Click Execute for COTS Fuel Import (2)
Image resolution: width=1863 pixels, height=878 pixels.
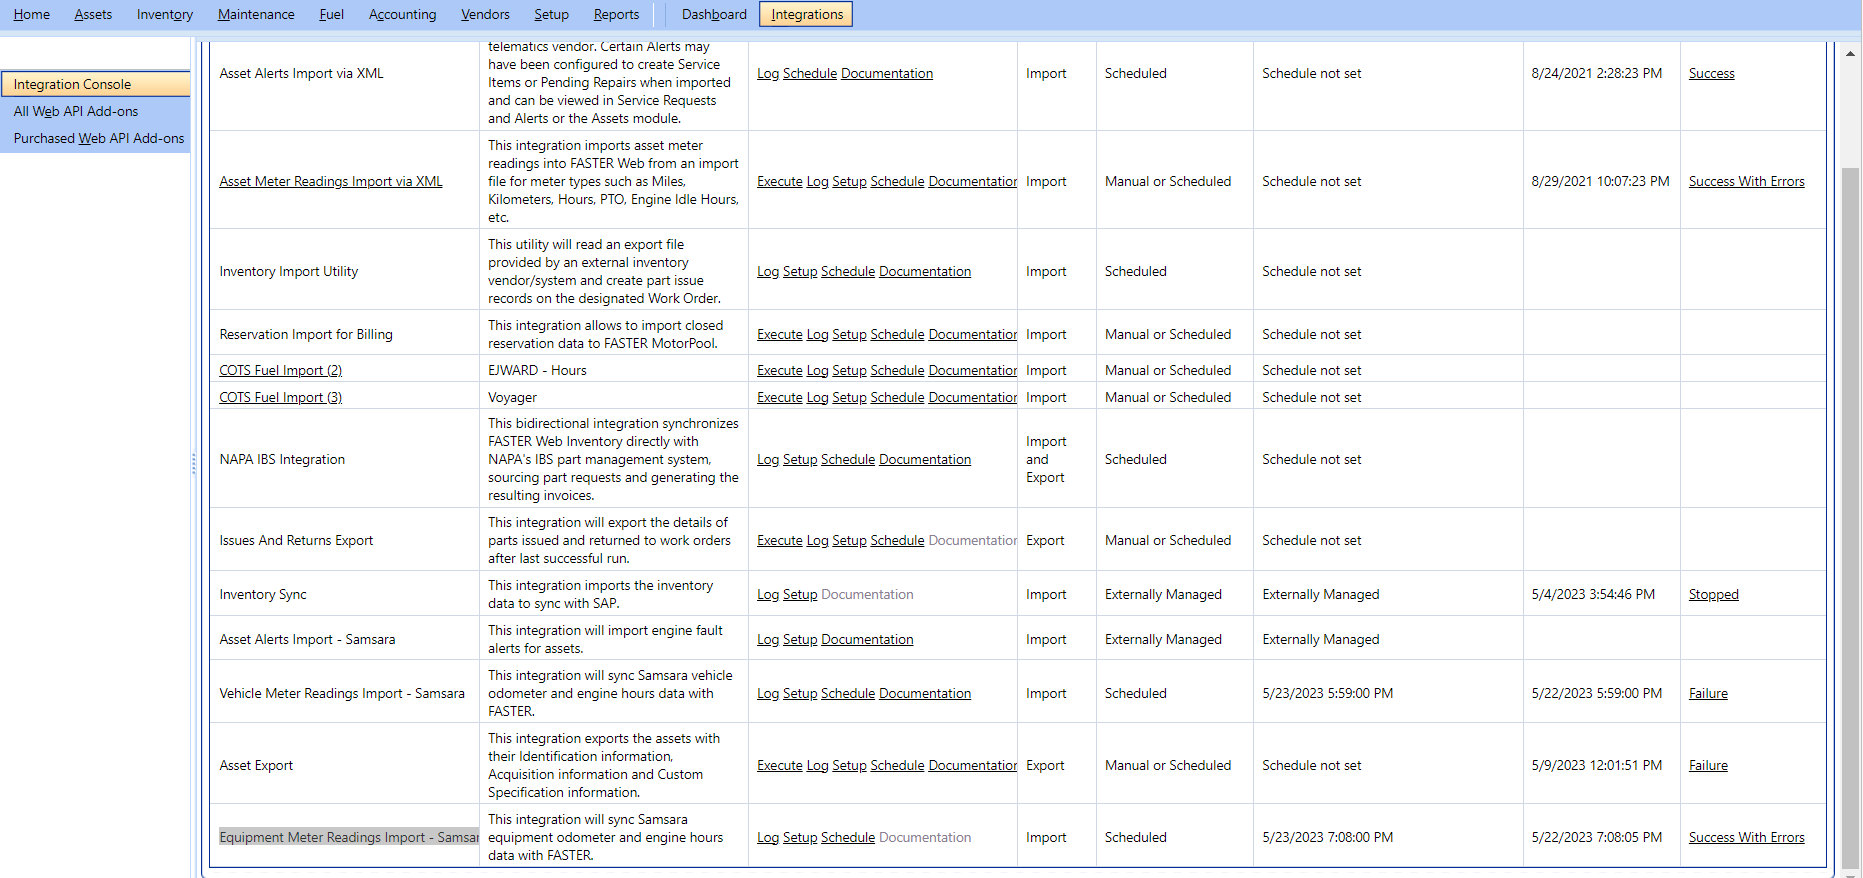click(780, 370)
